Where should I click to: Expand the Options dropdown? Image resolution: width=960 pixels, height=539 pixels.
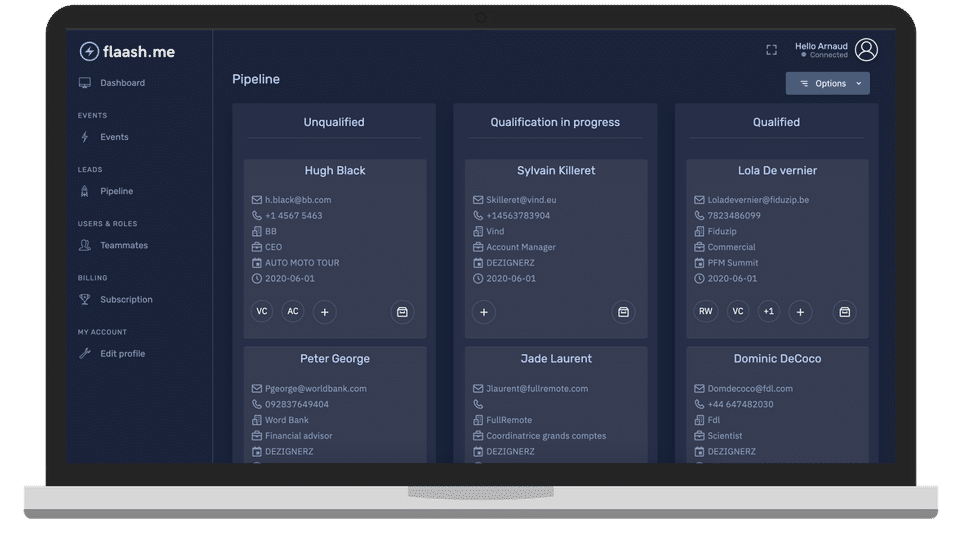point(827,83)
